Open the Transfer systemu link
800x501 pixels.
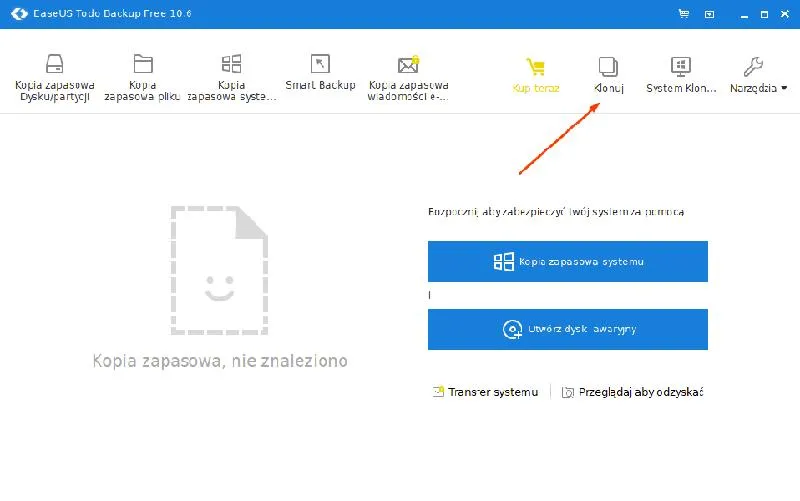(485, 392)
